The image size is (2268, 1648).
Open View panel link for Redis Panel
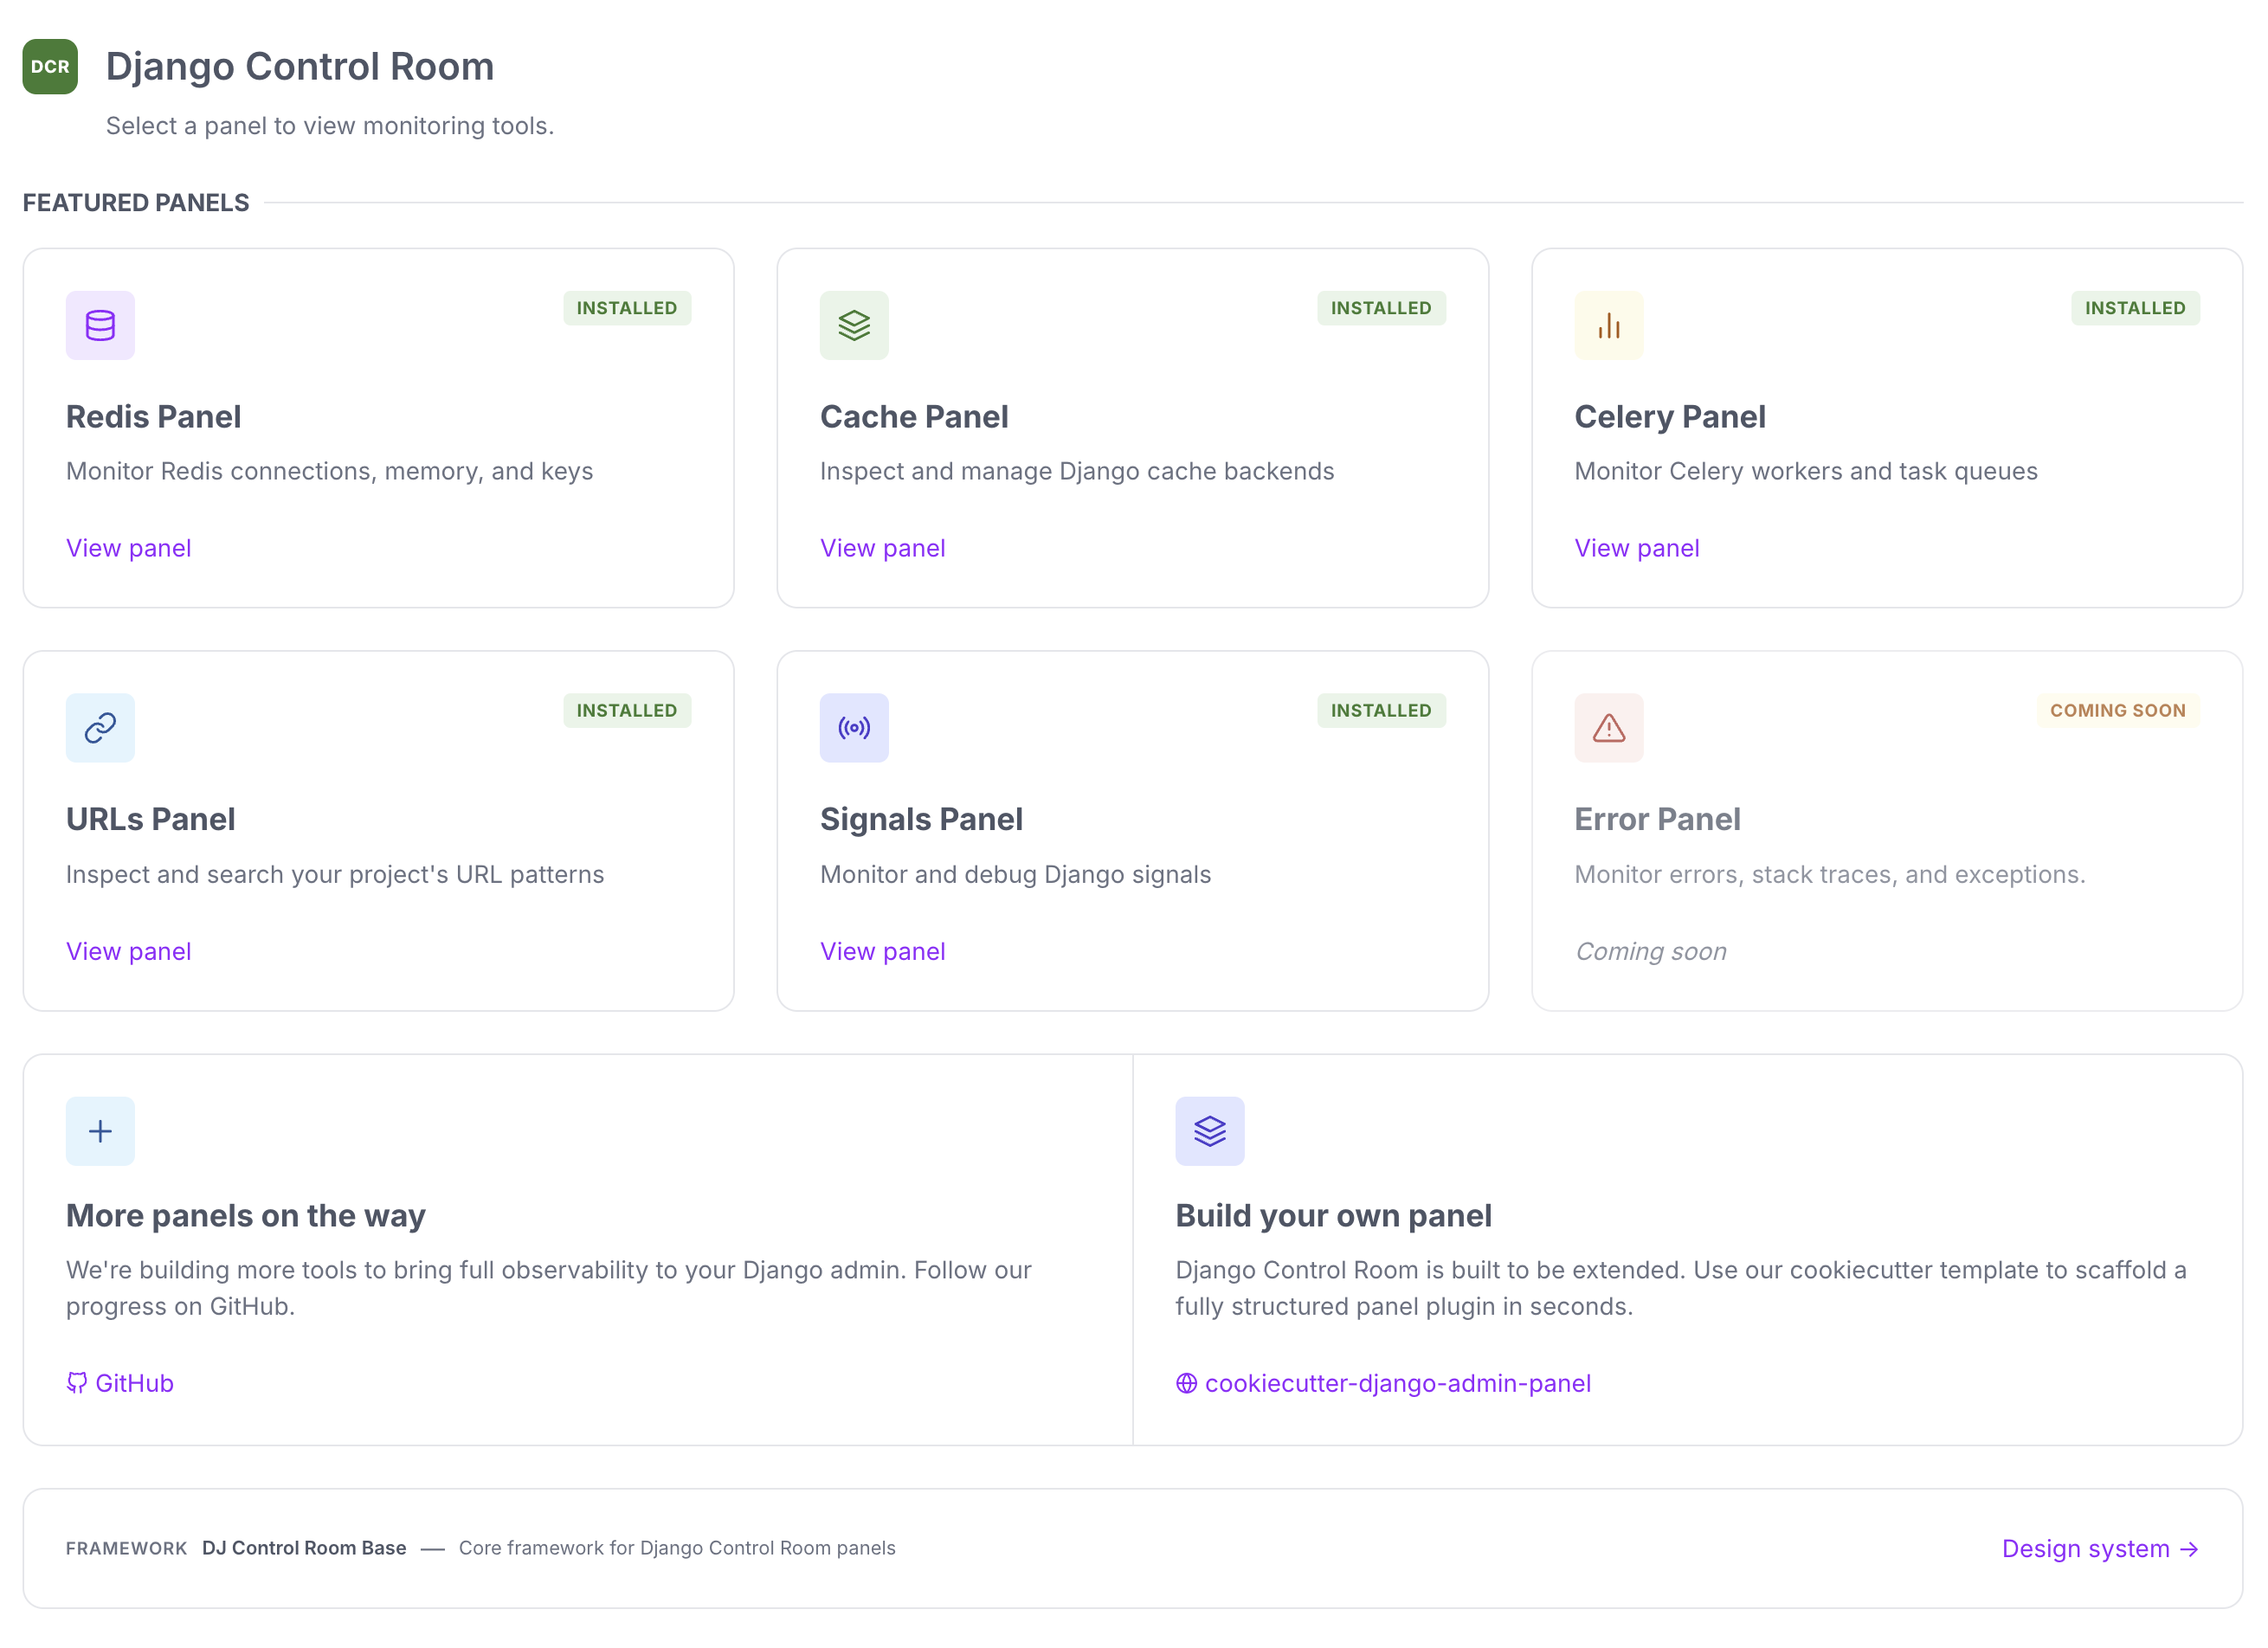click(x=129, y=549)
